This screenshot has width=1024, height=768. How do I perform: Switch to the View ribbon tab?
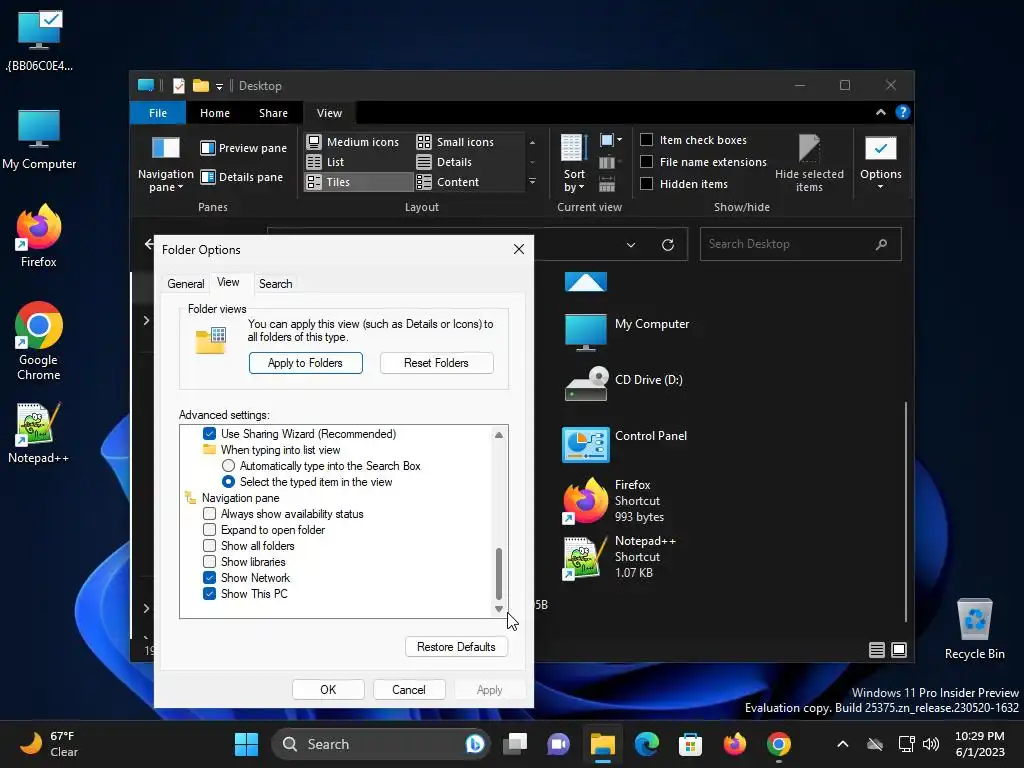coord(329,113)
